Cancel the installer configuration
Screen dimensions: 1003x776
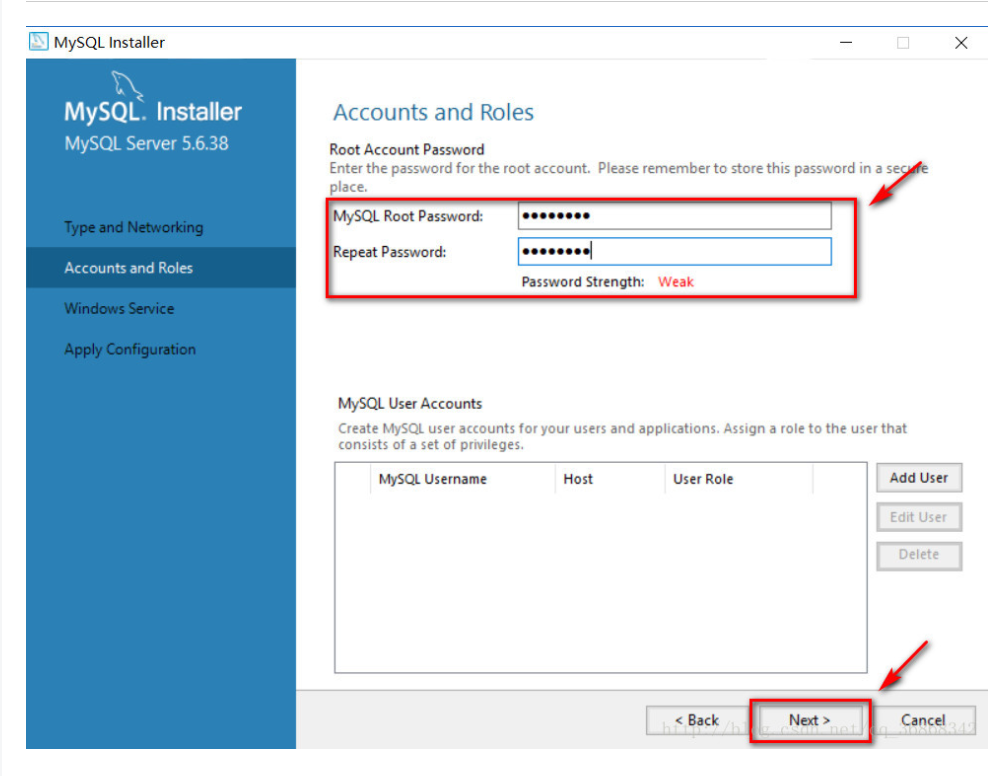click(x=923, y=720)
